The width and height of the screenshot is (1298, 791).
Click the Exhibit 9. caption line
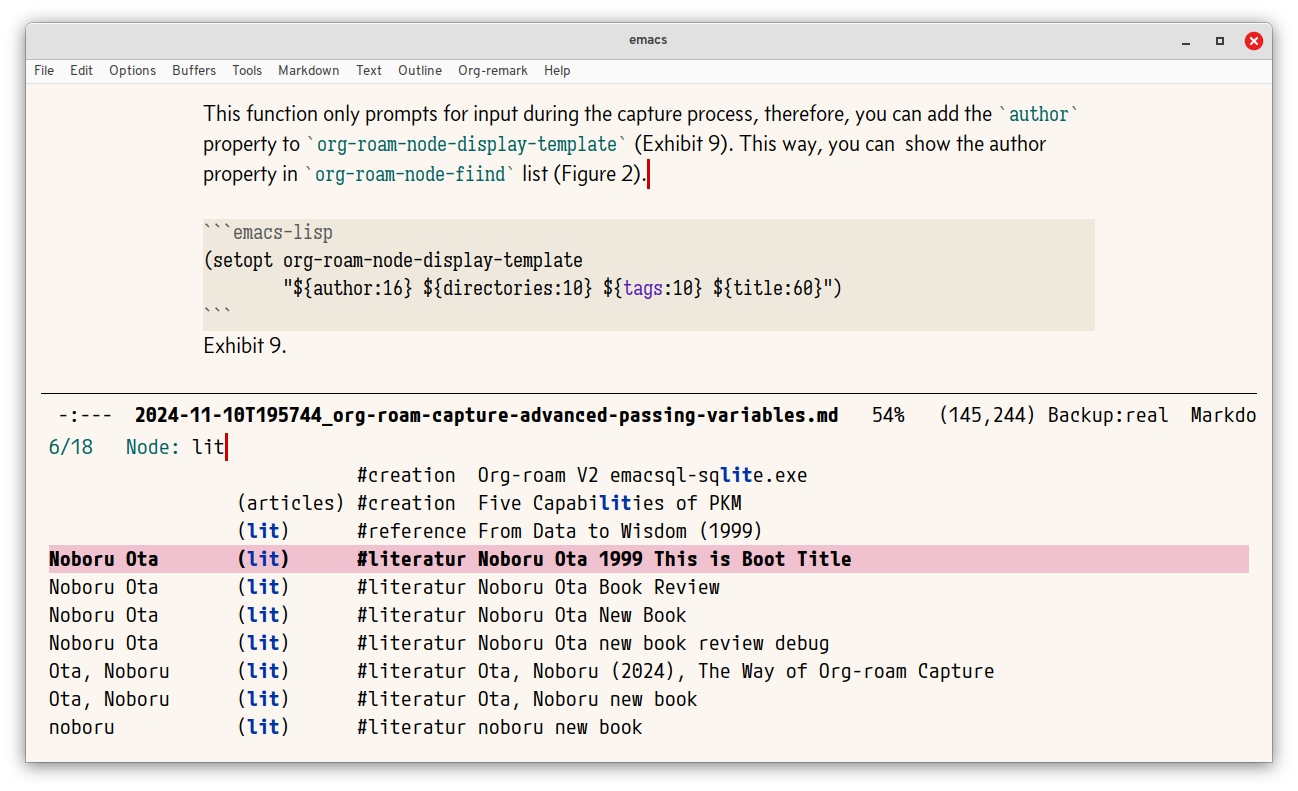tap(245, 346)
